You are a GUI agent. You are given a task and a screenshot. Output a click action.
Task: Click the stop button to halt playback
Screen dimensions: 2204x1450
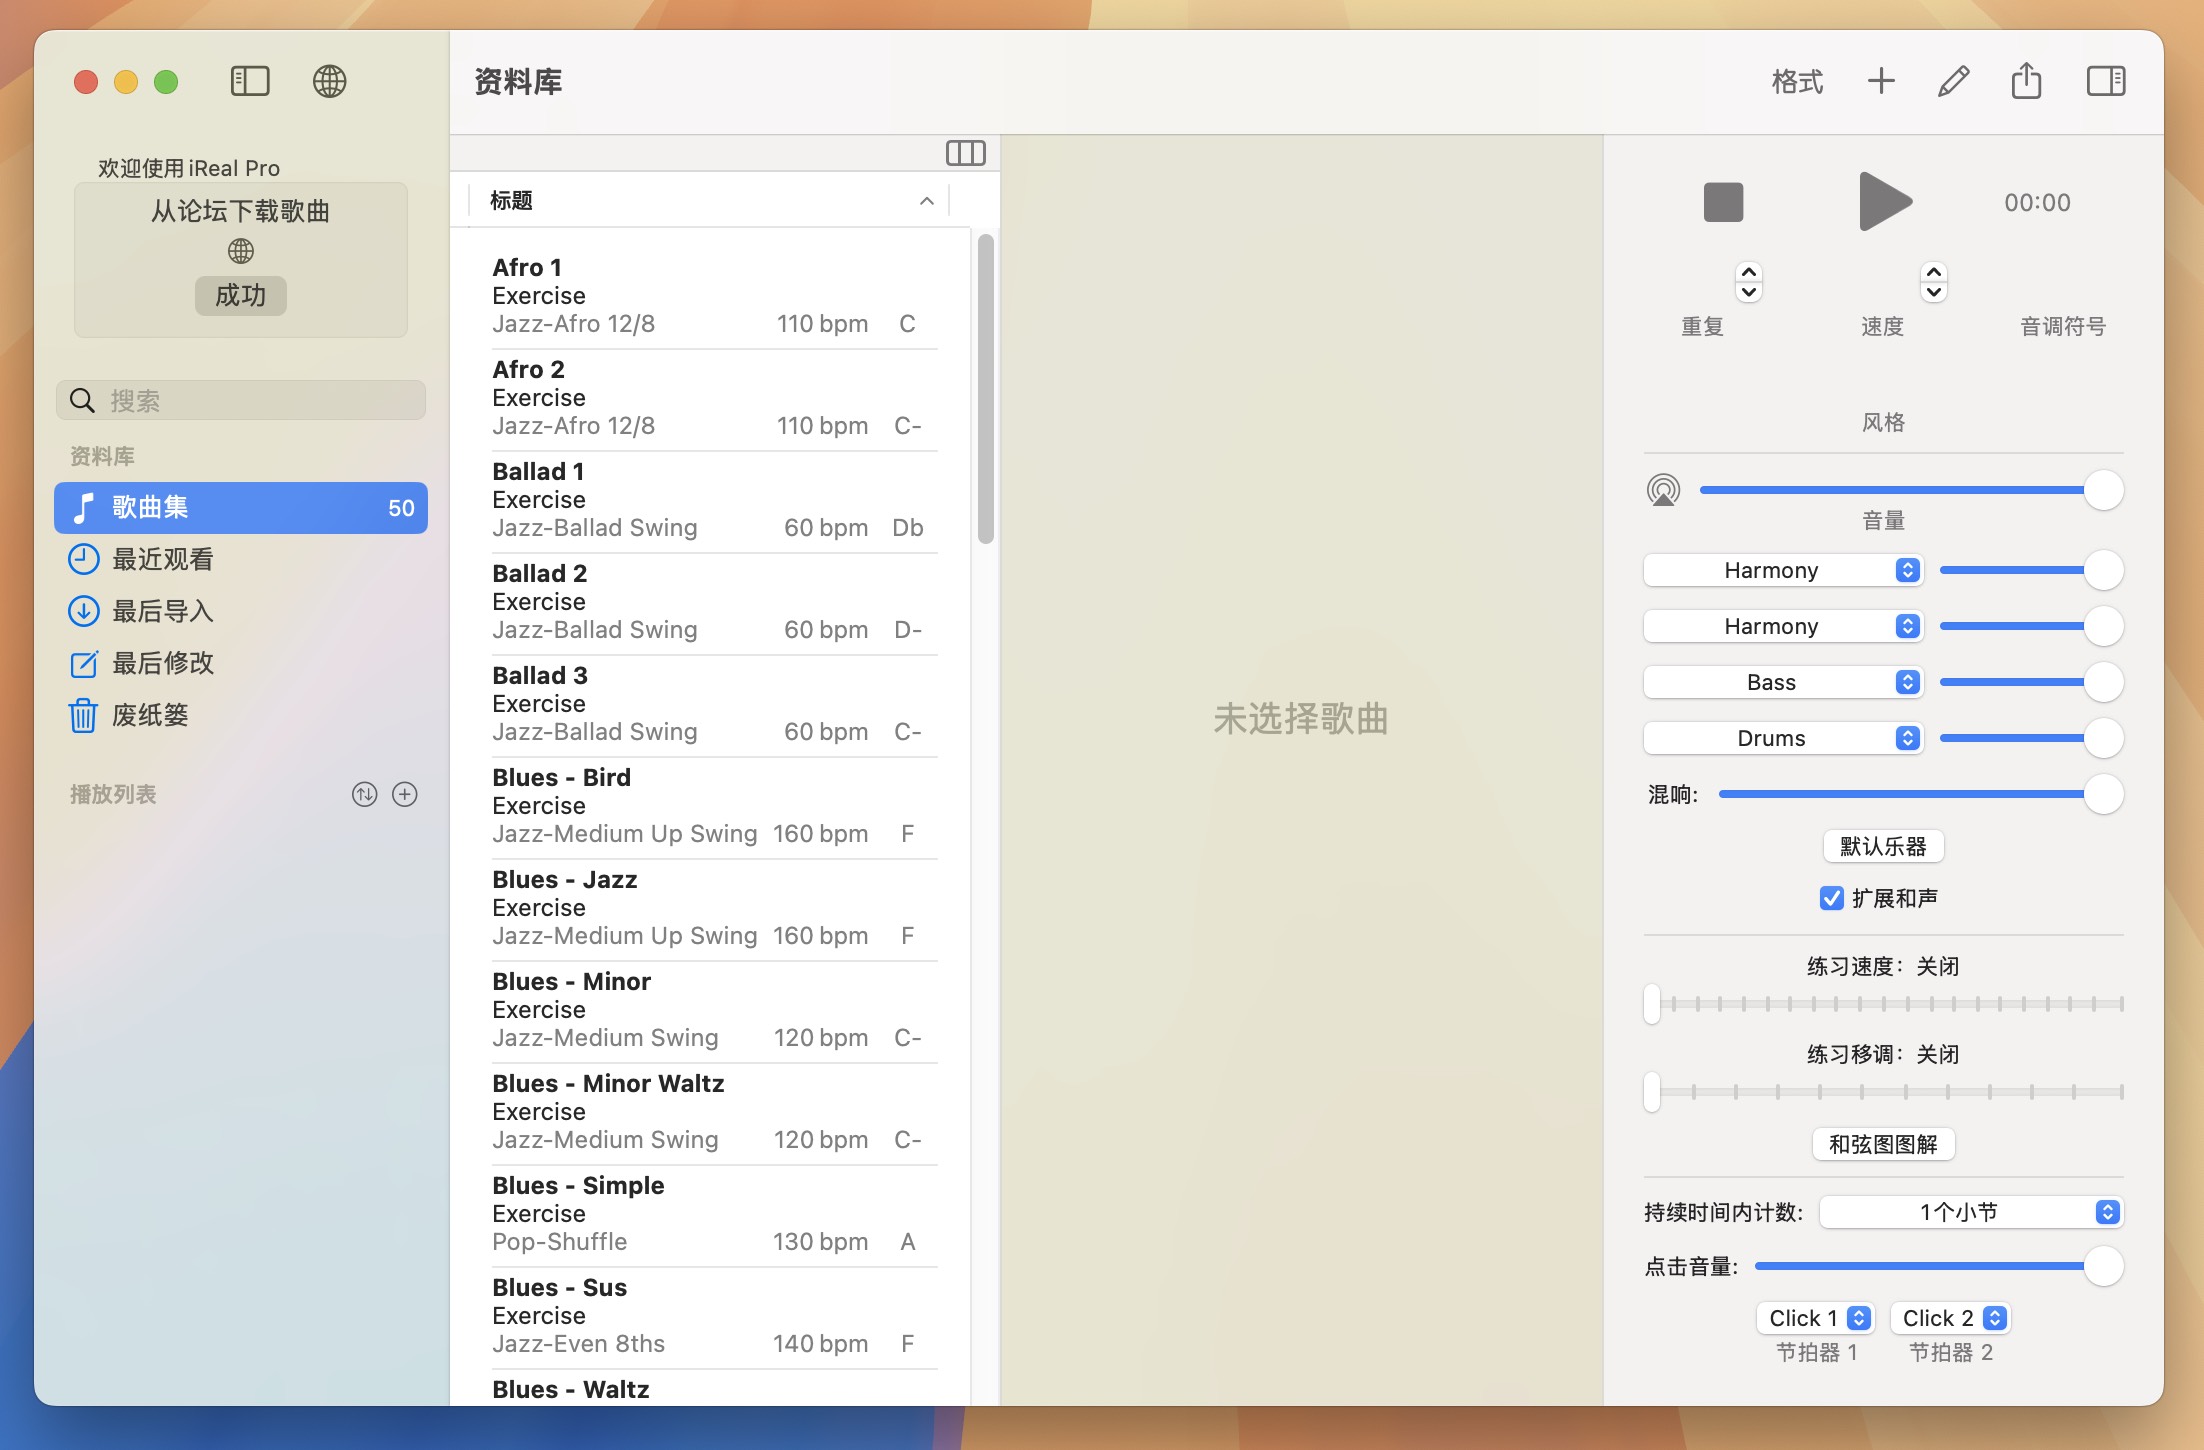pyautogui.click(x=1723, y=202)
